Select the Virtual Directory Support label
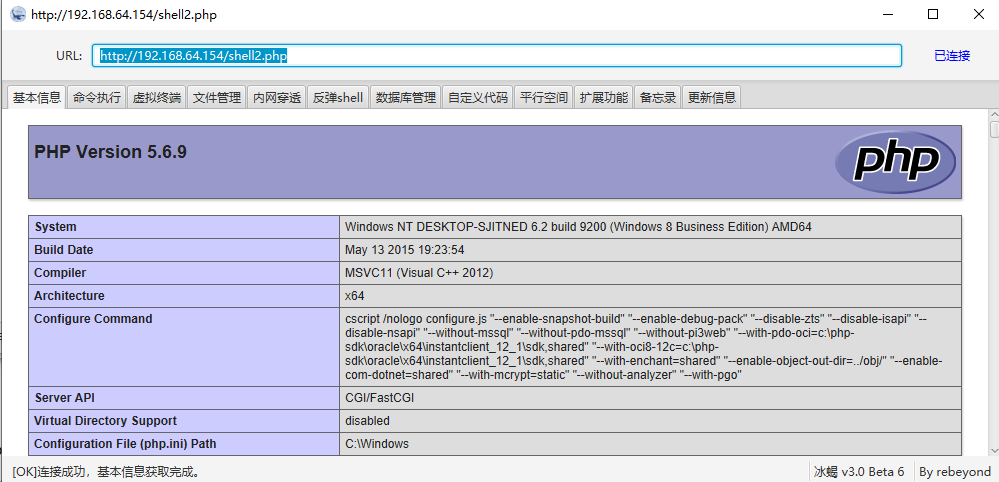 184,421
